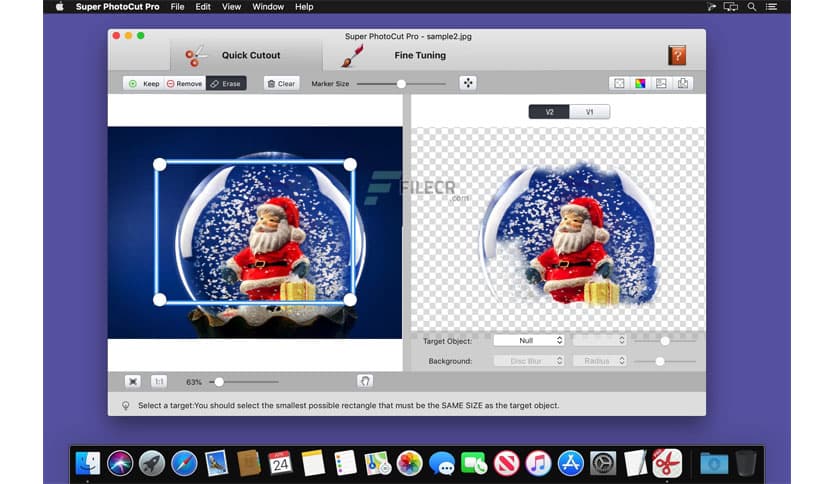Viewport: 836px width, 484px height.
Task: Click the lightbulb hint icon in status bar
Action: point(126,406)
